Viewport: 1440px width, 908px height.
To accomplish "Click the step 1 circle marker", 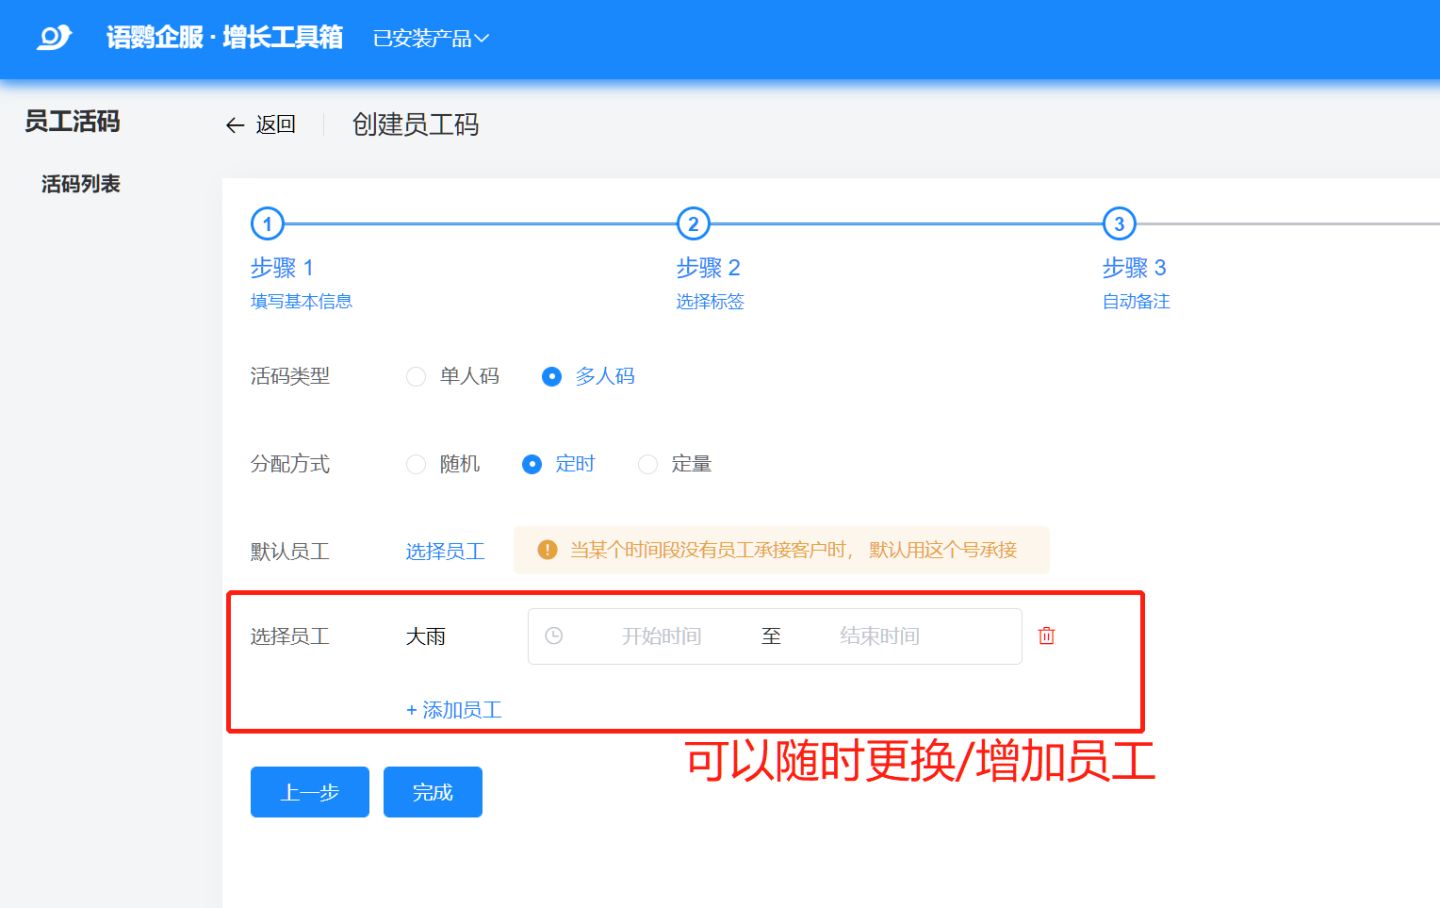I will 267,224.
